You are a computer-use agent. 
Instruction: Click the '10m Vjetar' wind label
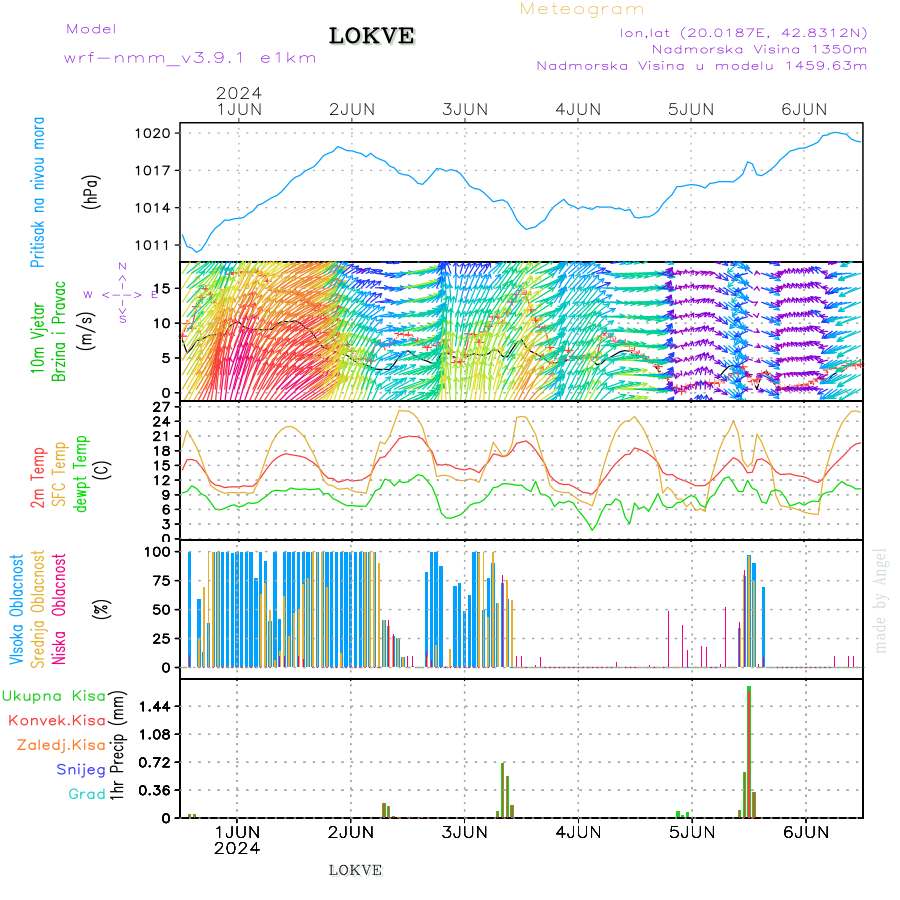37,338
